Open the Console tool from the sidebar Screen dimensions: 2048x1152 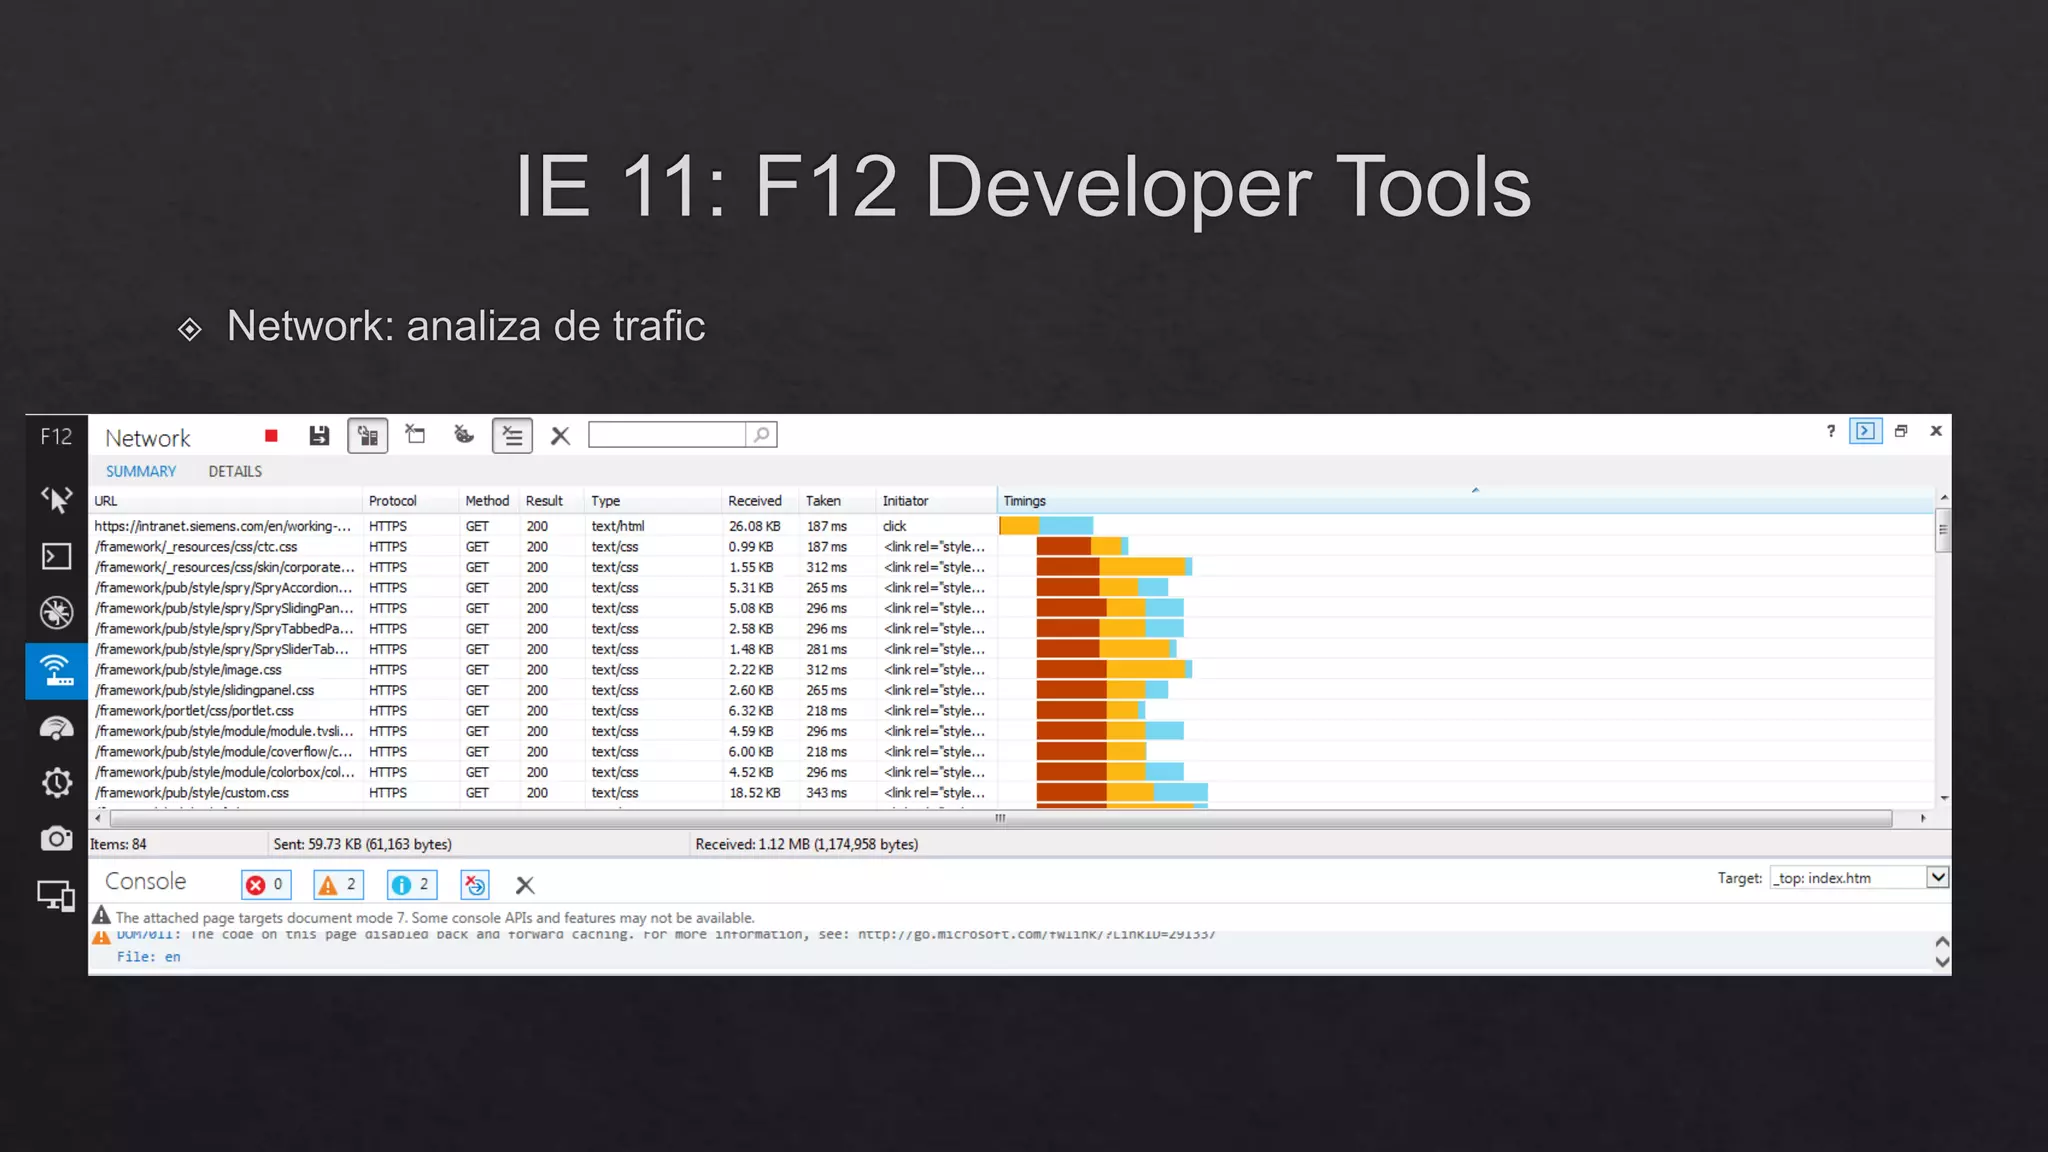click(56, 556)
